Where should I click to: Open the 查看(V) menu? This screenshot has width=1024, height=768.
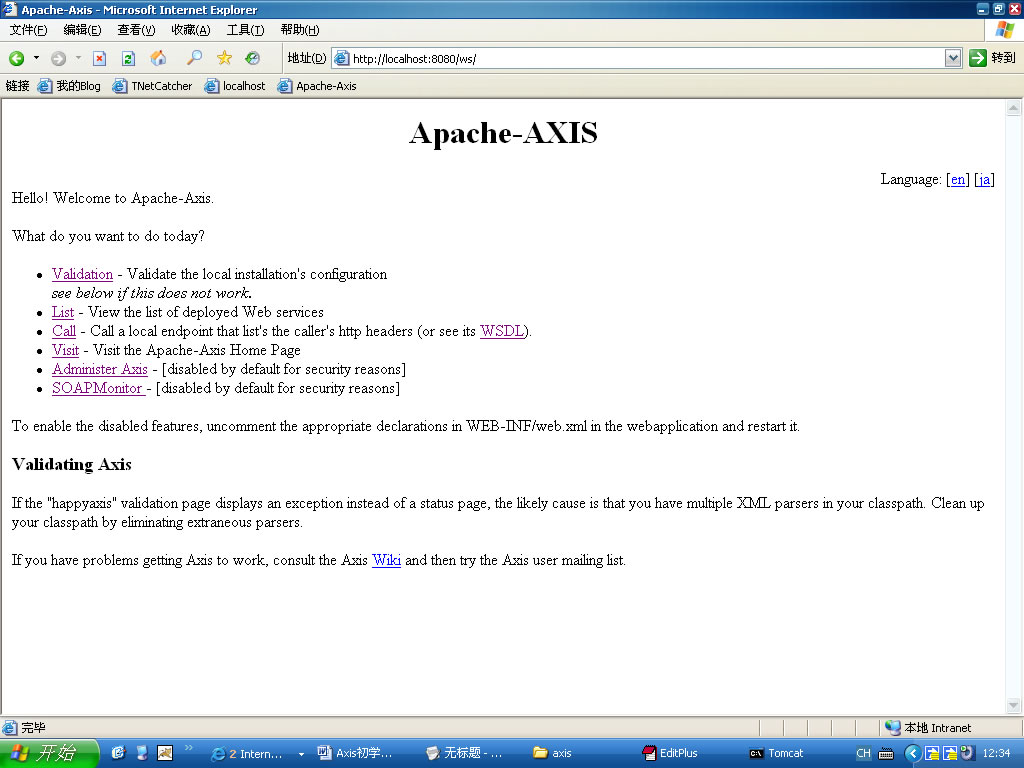click(136, 30)
